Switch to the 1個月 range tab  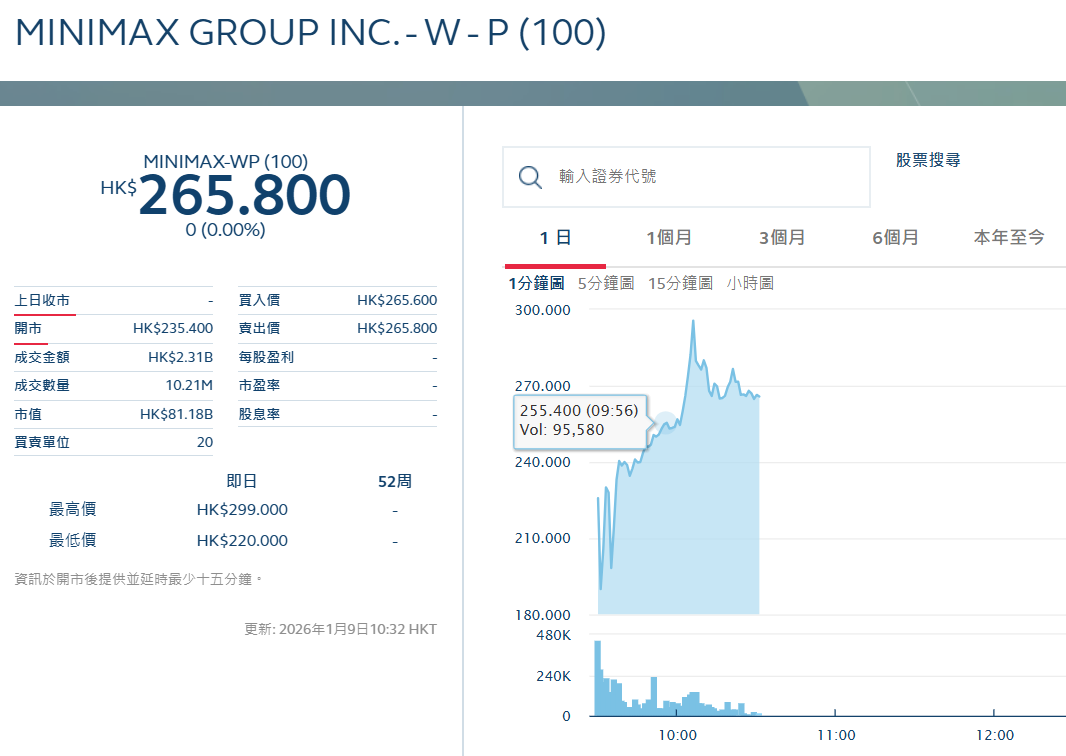point(668,238)
